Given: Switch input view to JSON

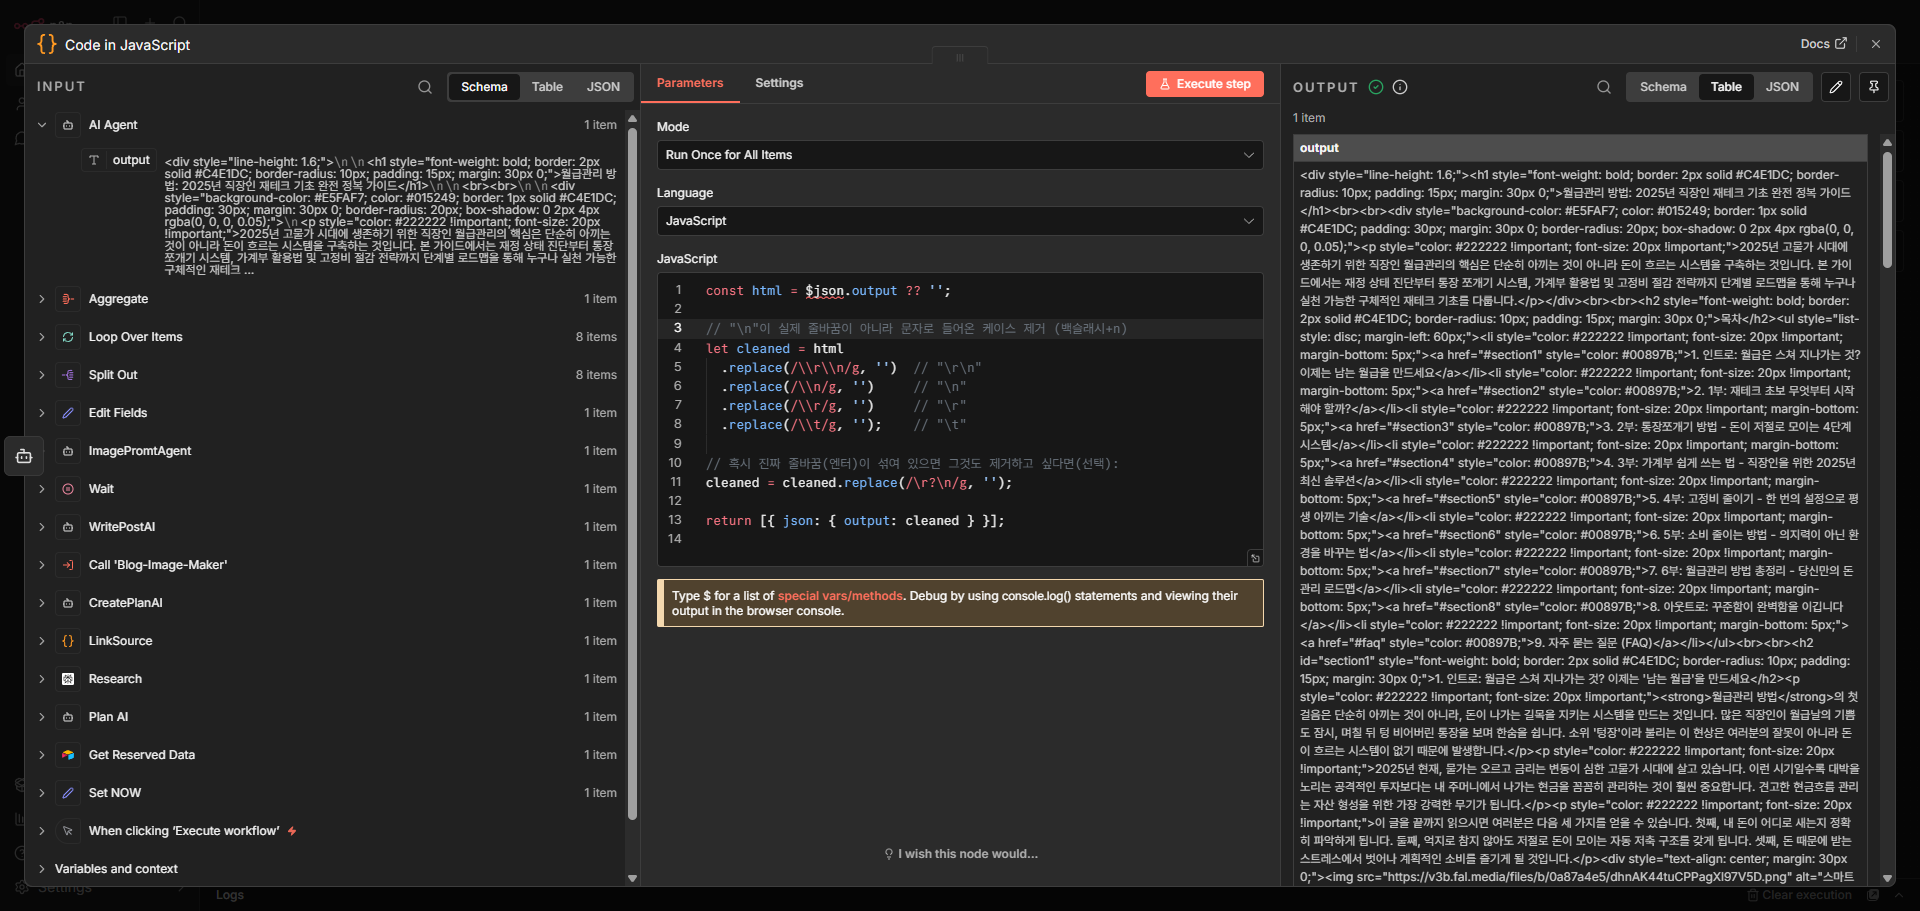Looking at the screenshot, I should (x=603, y=87).
